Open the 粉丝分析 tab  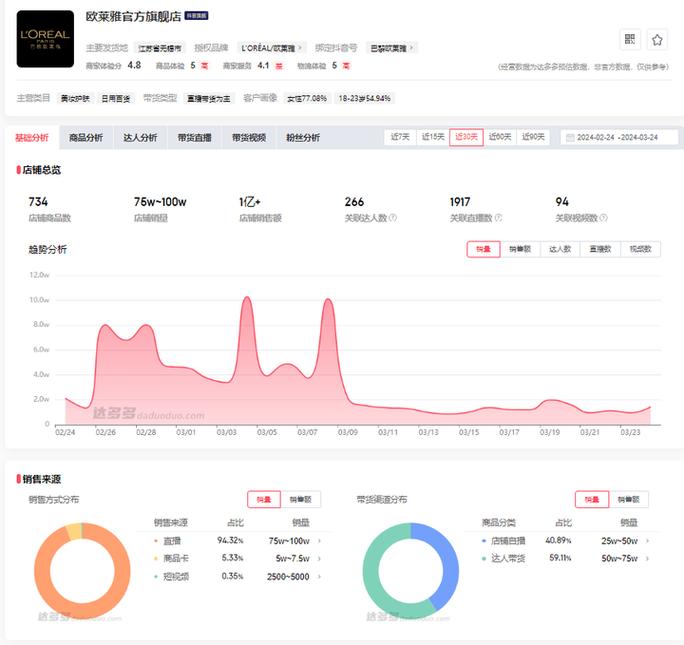[x=303, y=137]
